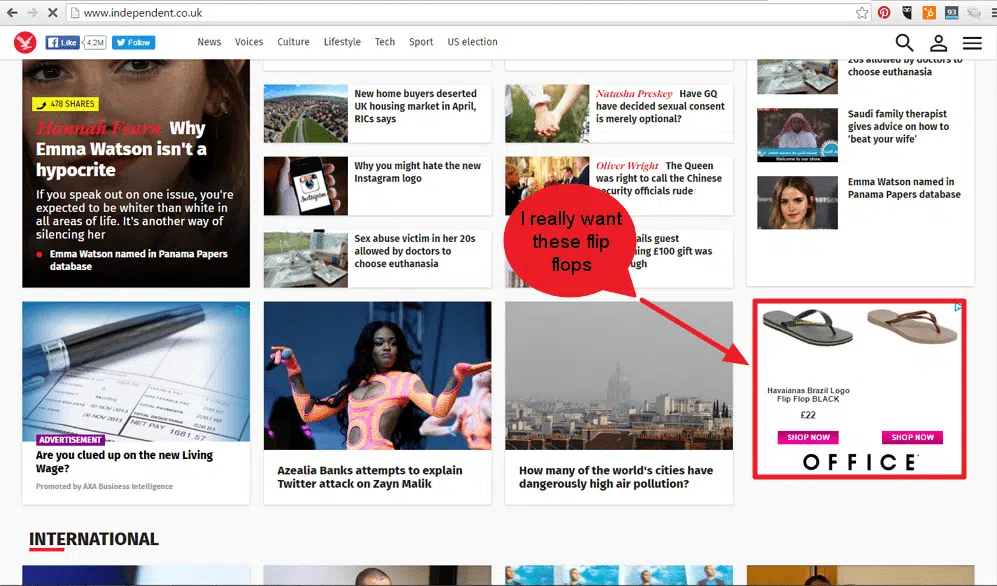Open the hamburger menu icon
The image size is (997, 586).
(972, 43)
